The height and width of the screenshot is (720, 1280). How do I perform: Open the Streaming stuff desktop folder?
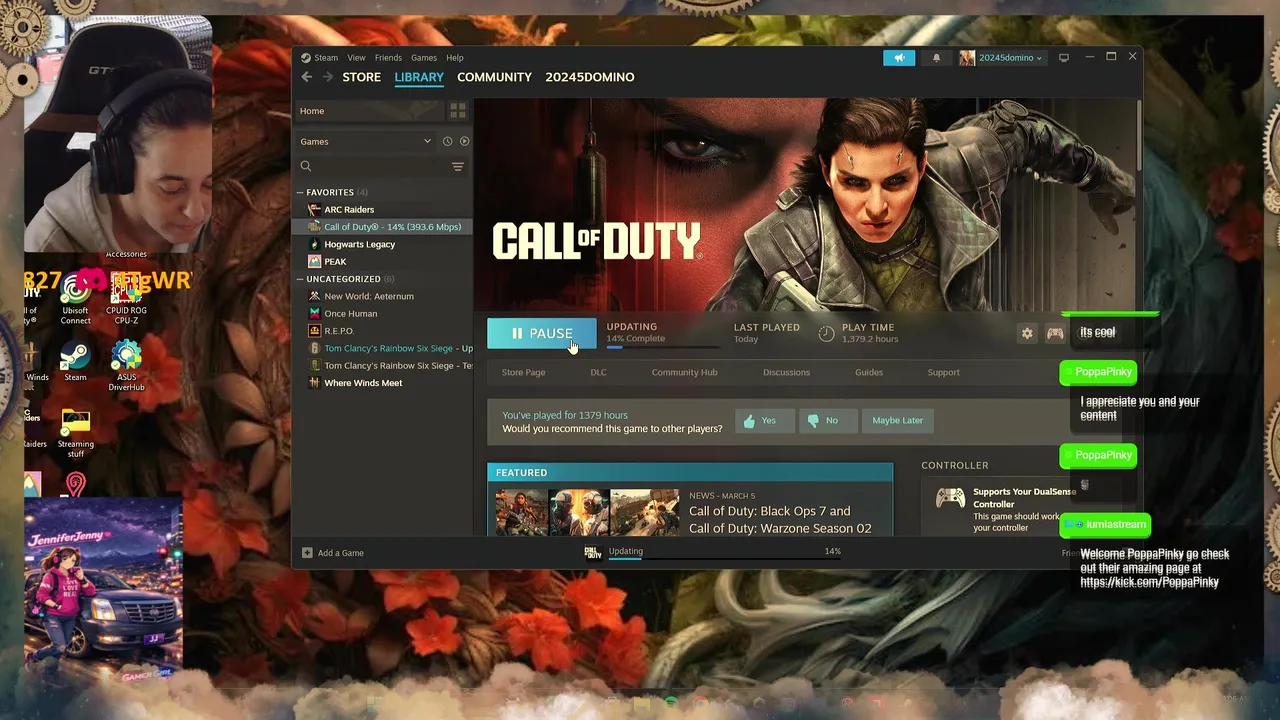75,432
